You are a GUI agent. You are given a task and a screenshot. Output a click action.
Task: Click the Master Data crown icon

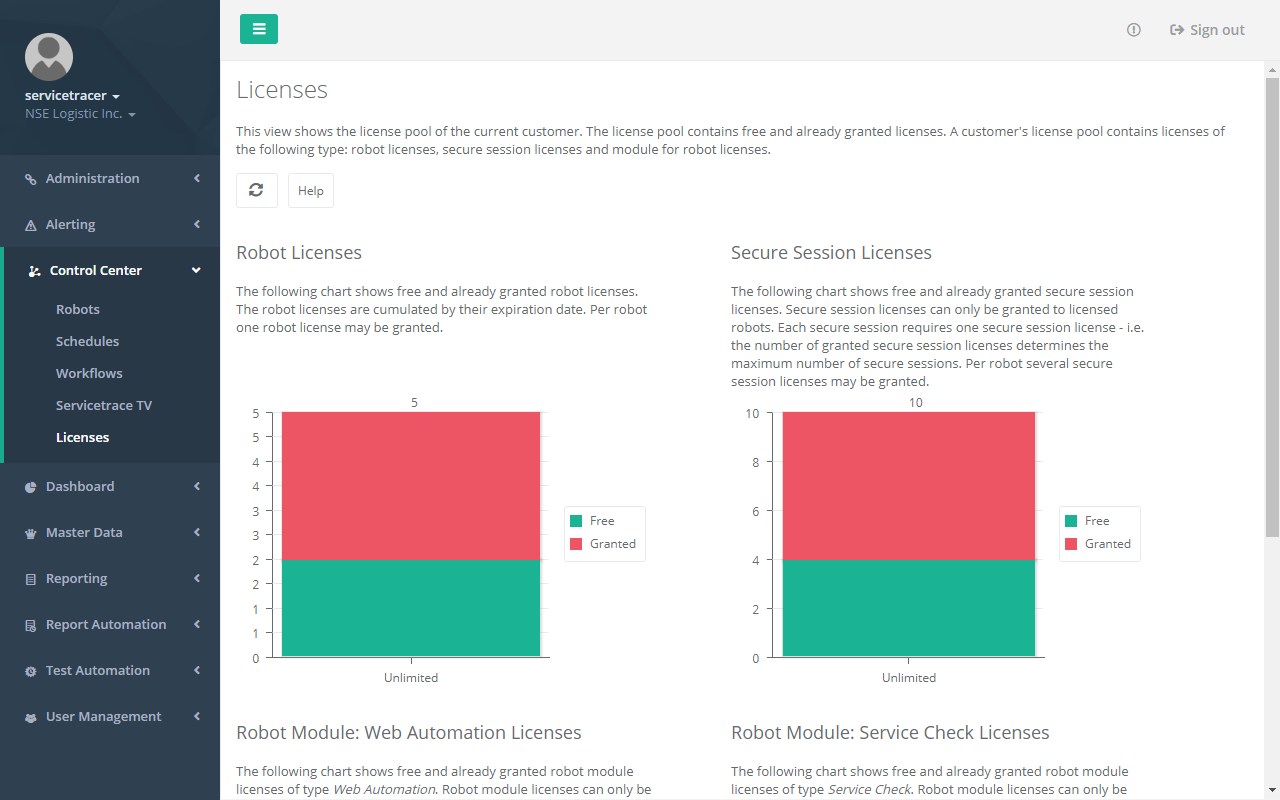tap(31, 533)
